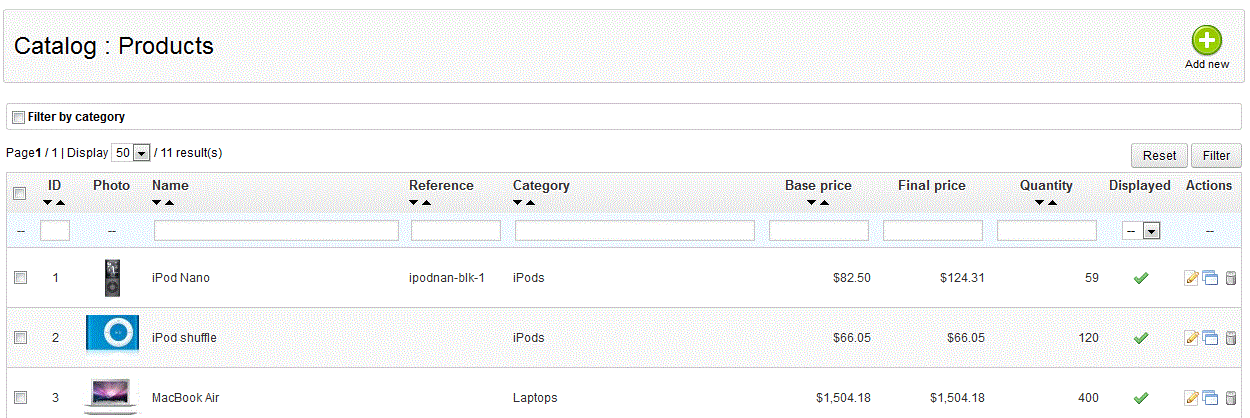1250x418 pixels.
Task: Check the select-all checkbox in table header
Action: tap(19, 194)
